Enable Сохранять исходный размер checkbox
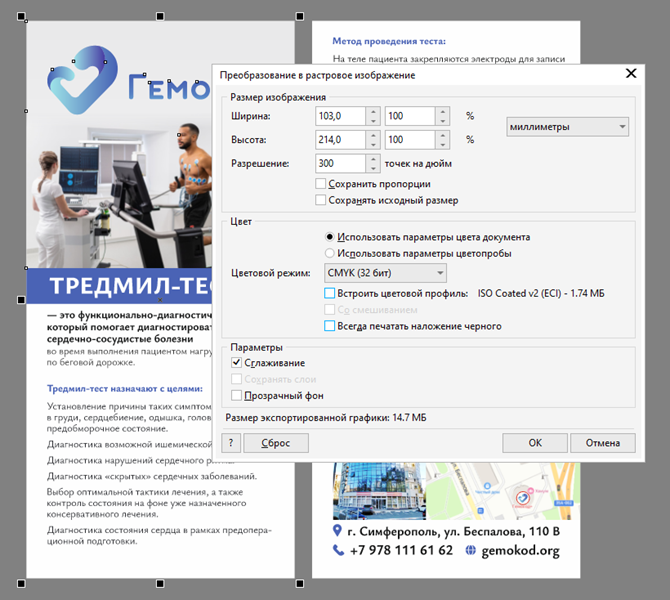 point(320,200)
